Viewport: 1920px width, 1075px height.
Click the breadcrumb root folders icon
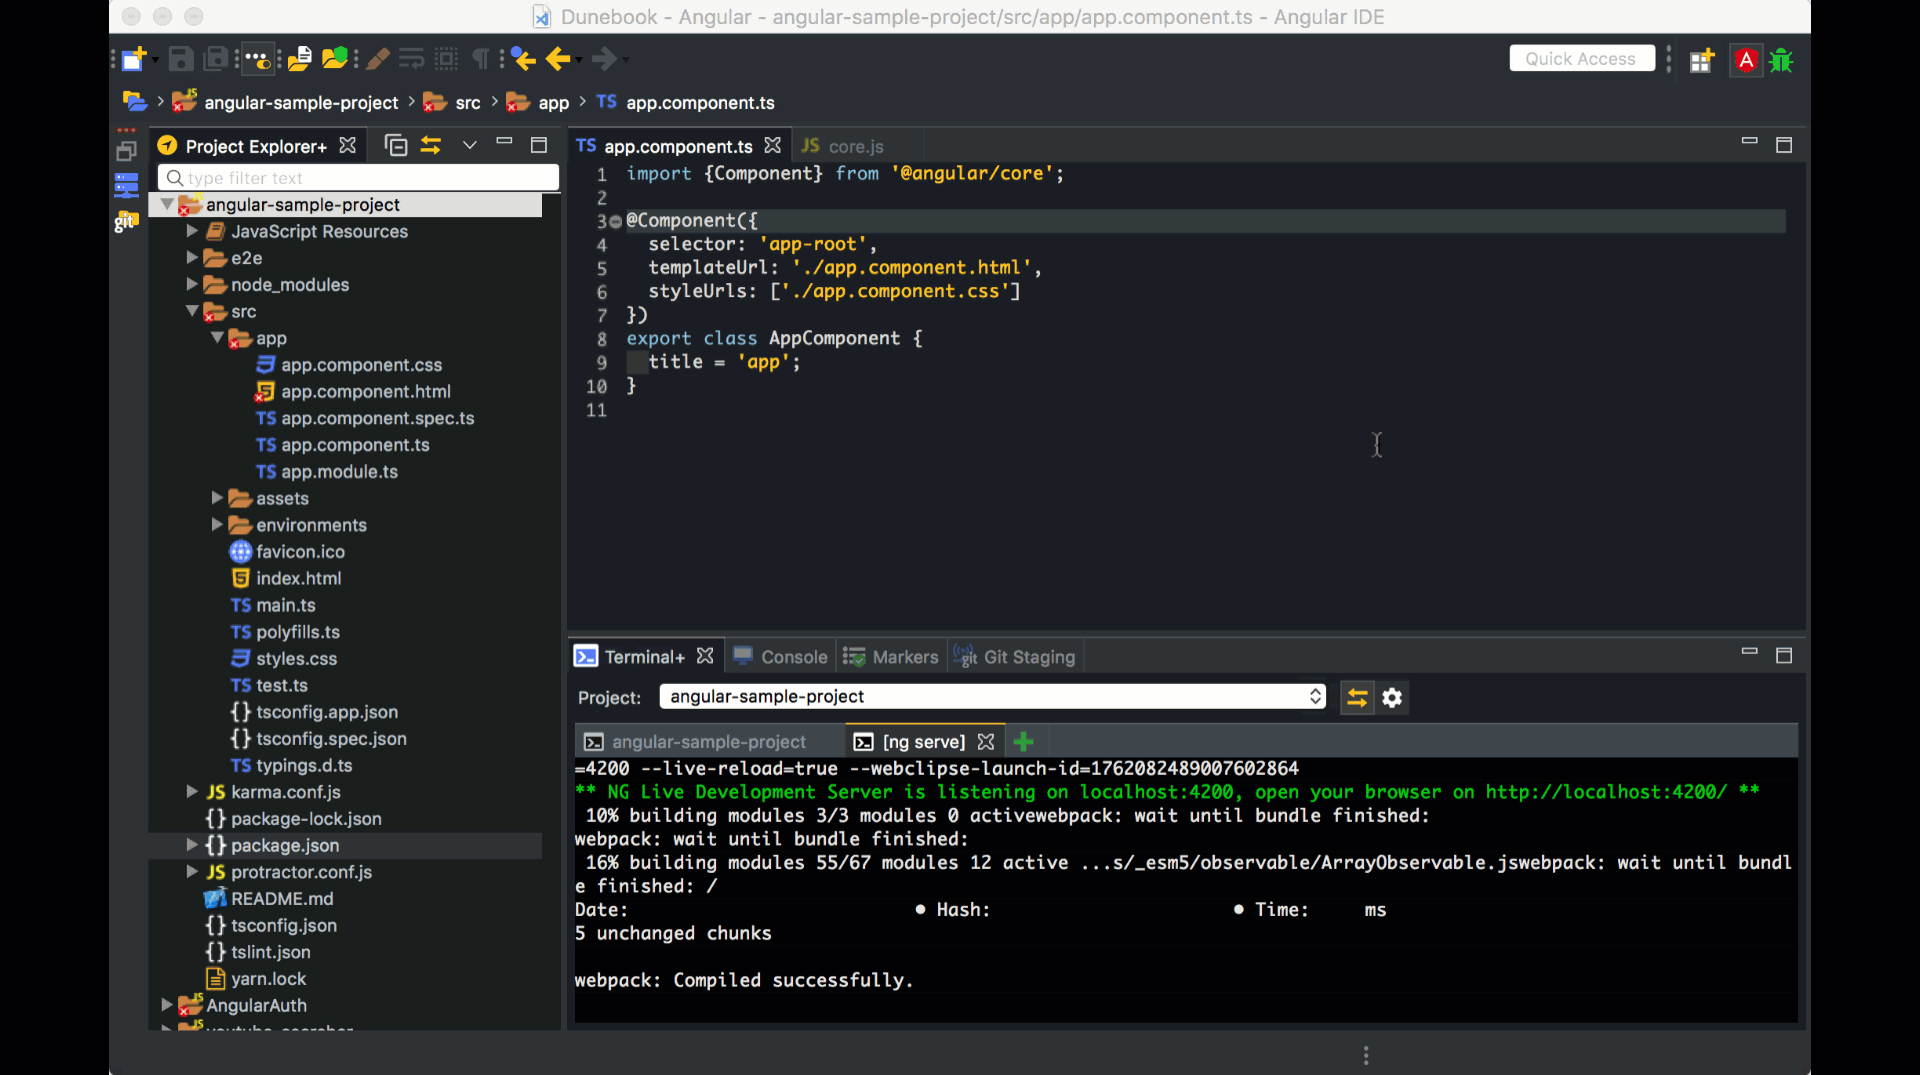[135, 102]
